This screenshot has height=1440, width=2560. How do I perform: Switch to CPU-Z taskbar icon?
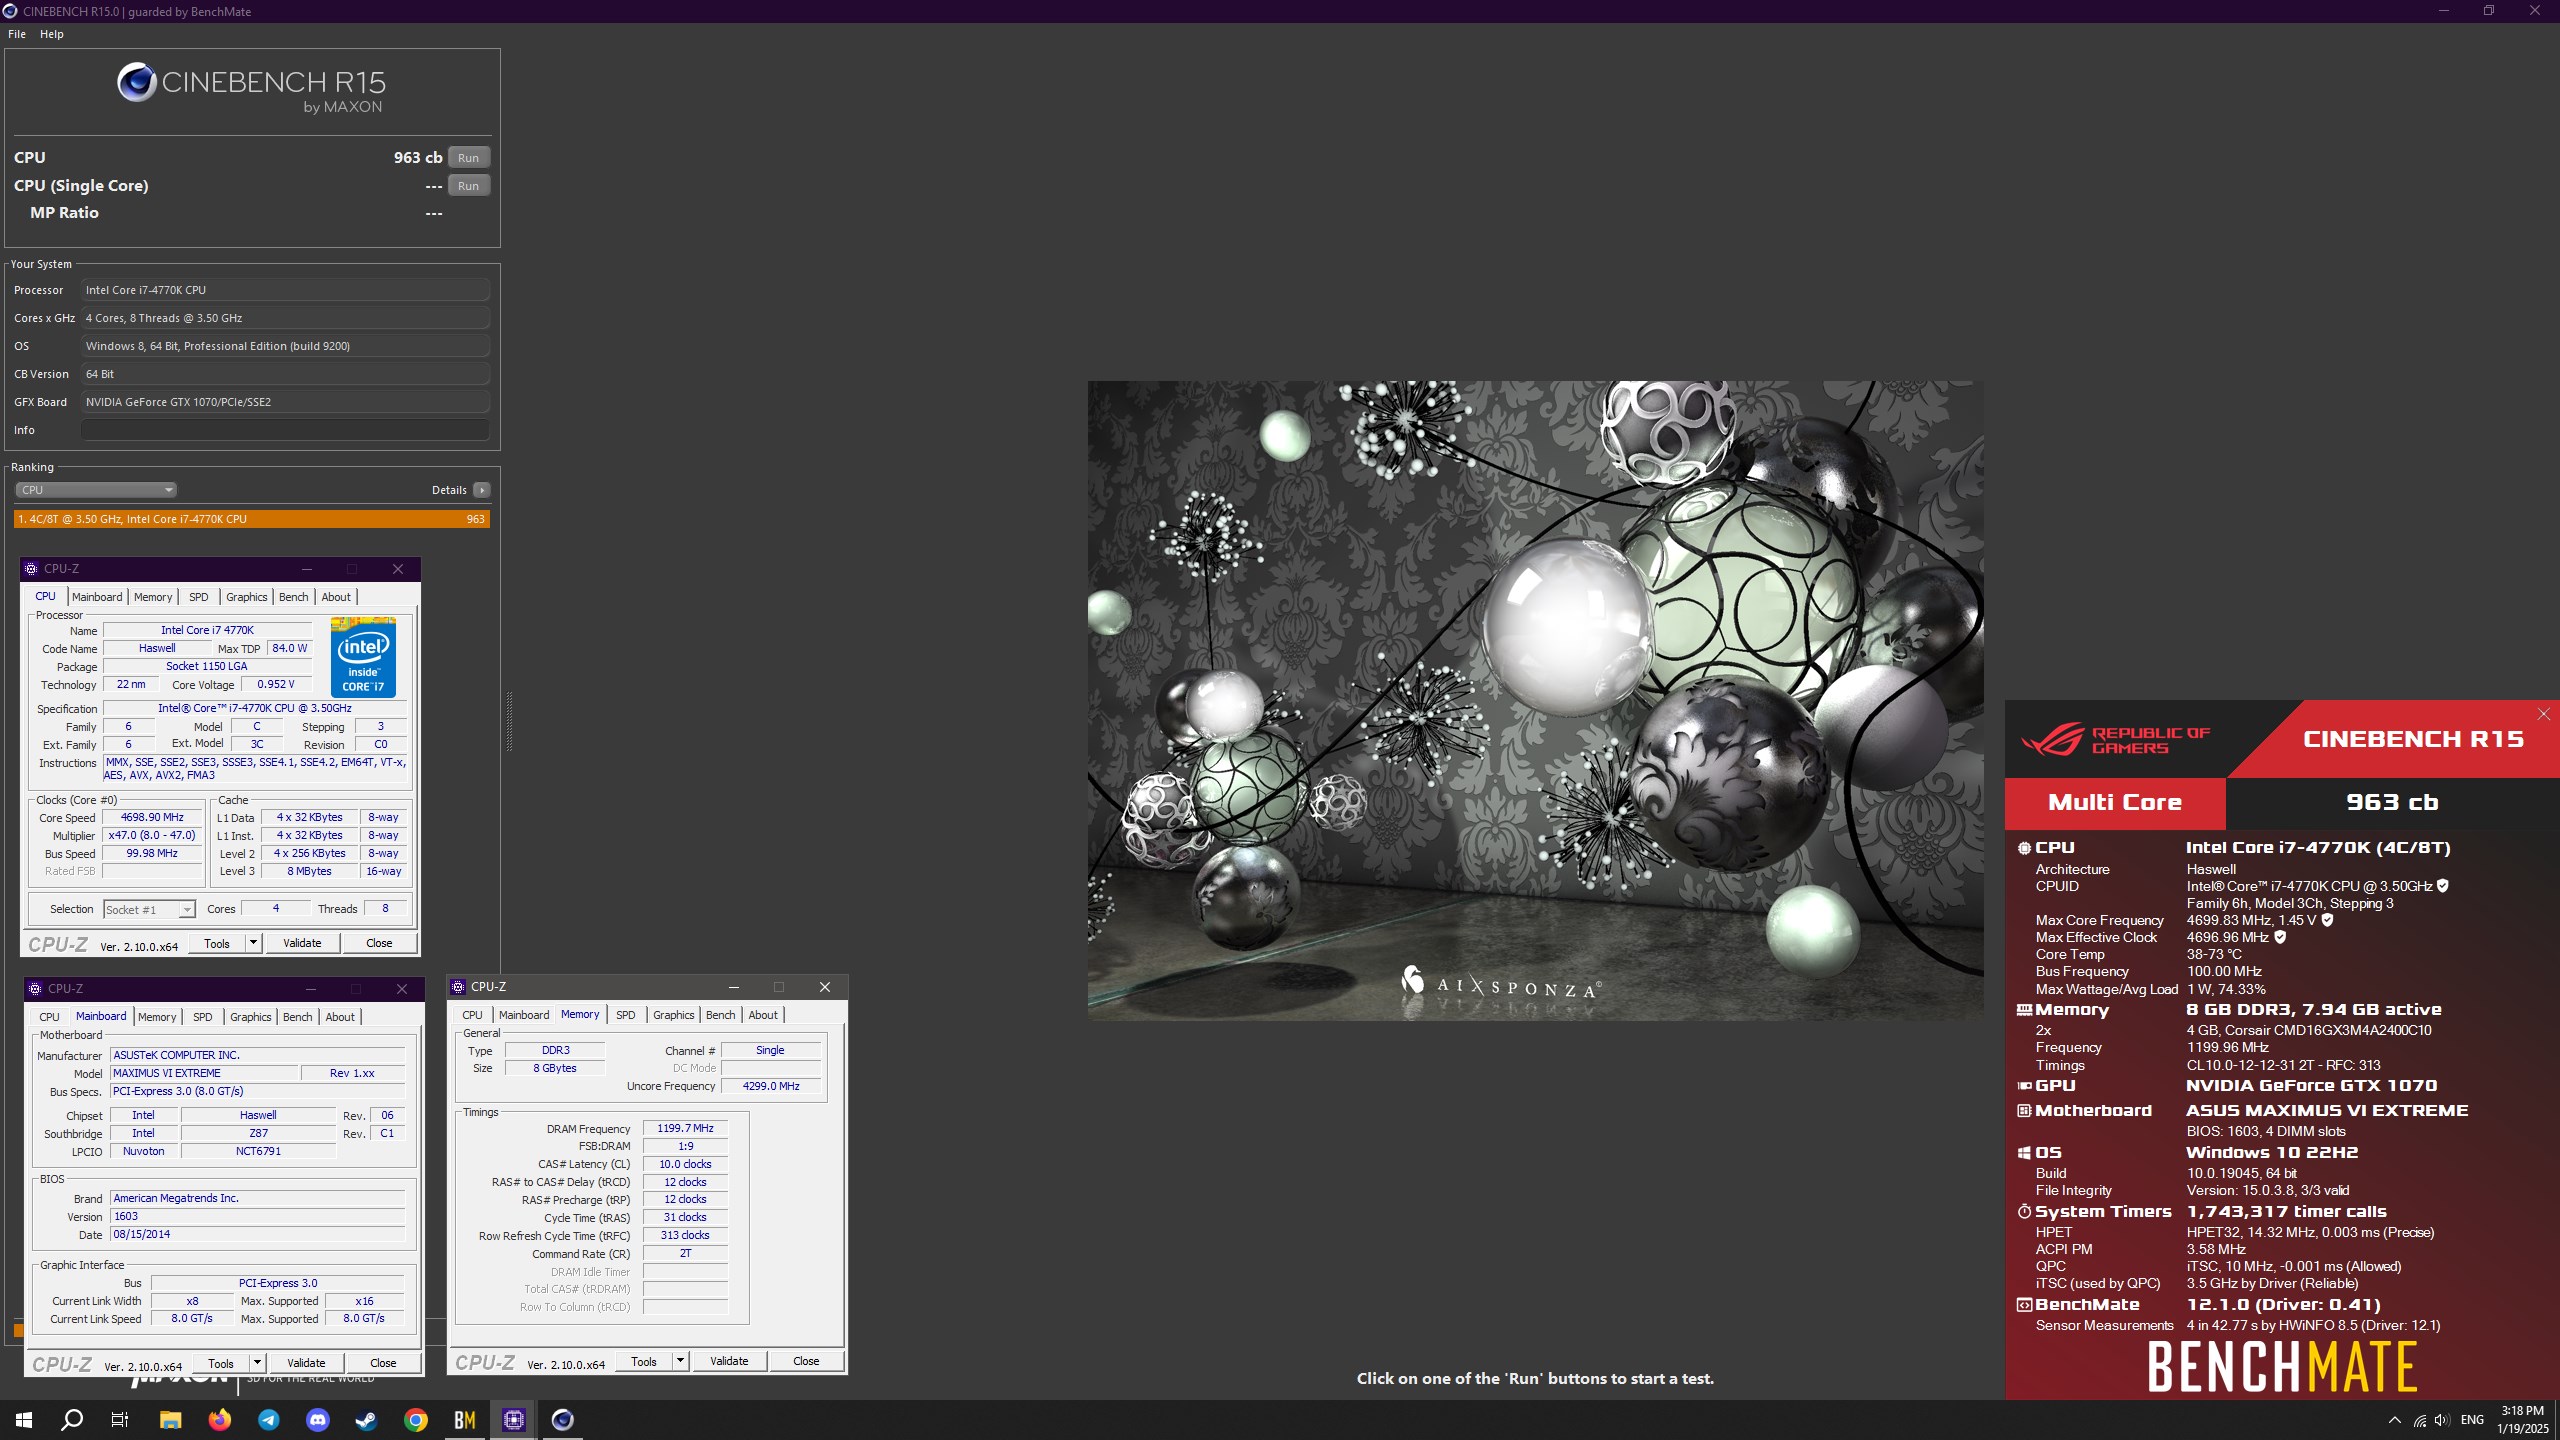(513, 1420)
